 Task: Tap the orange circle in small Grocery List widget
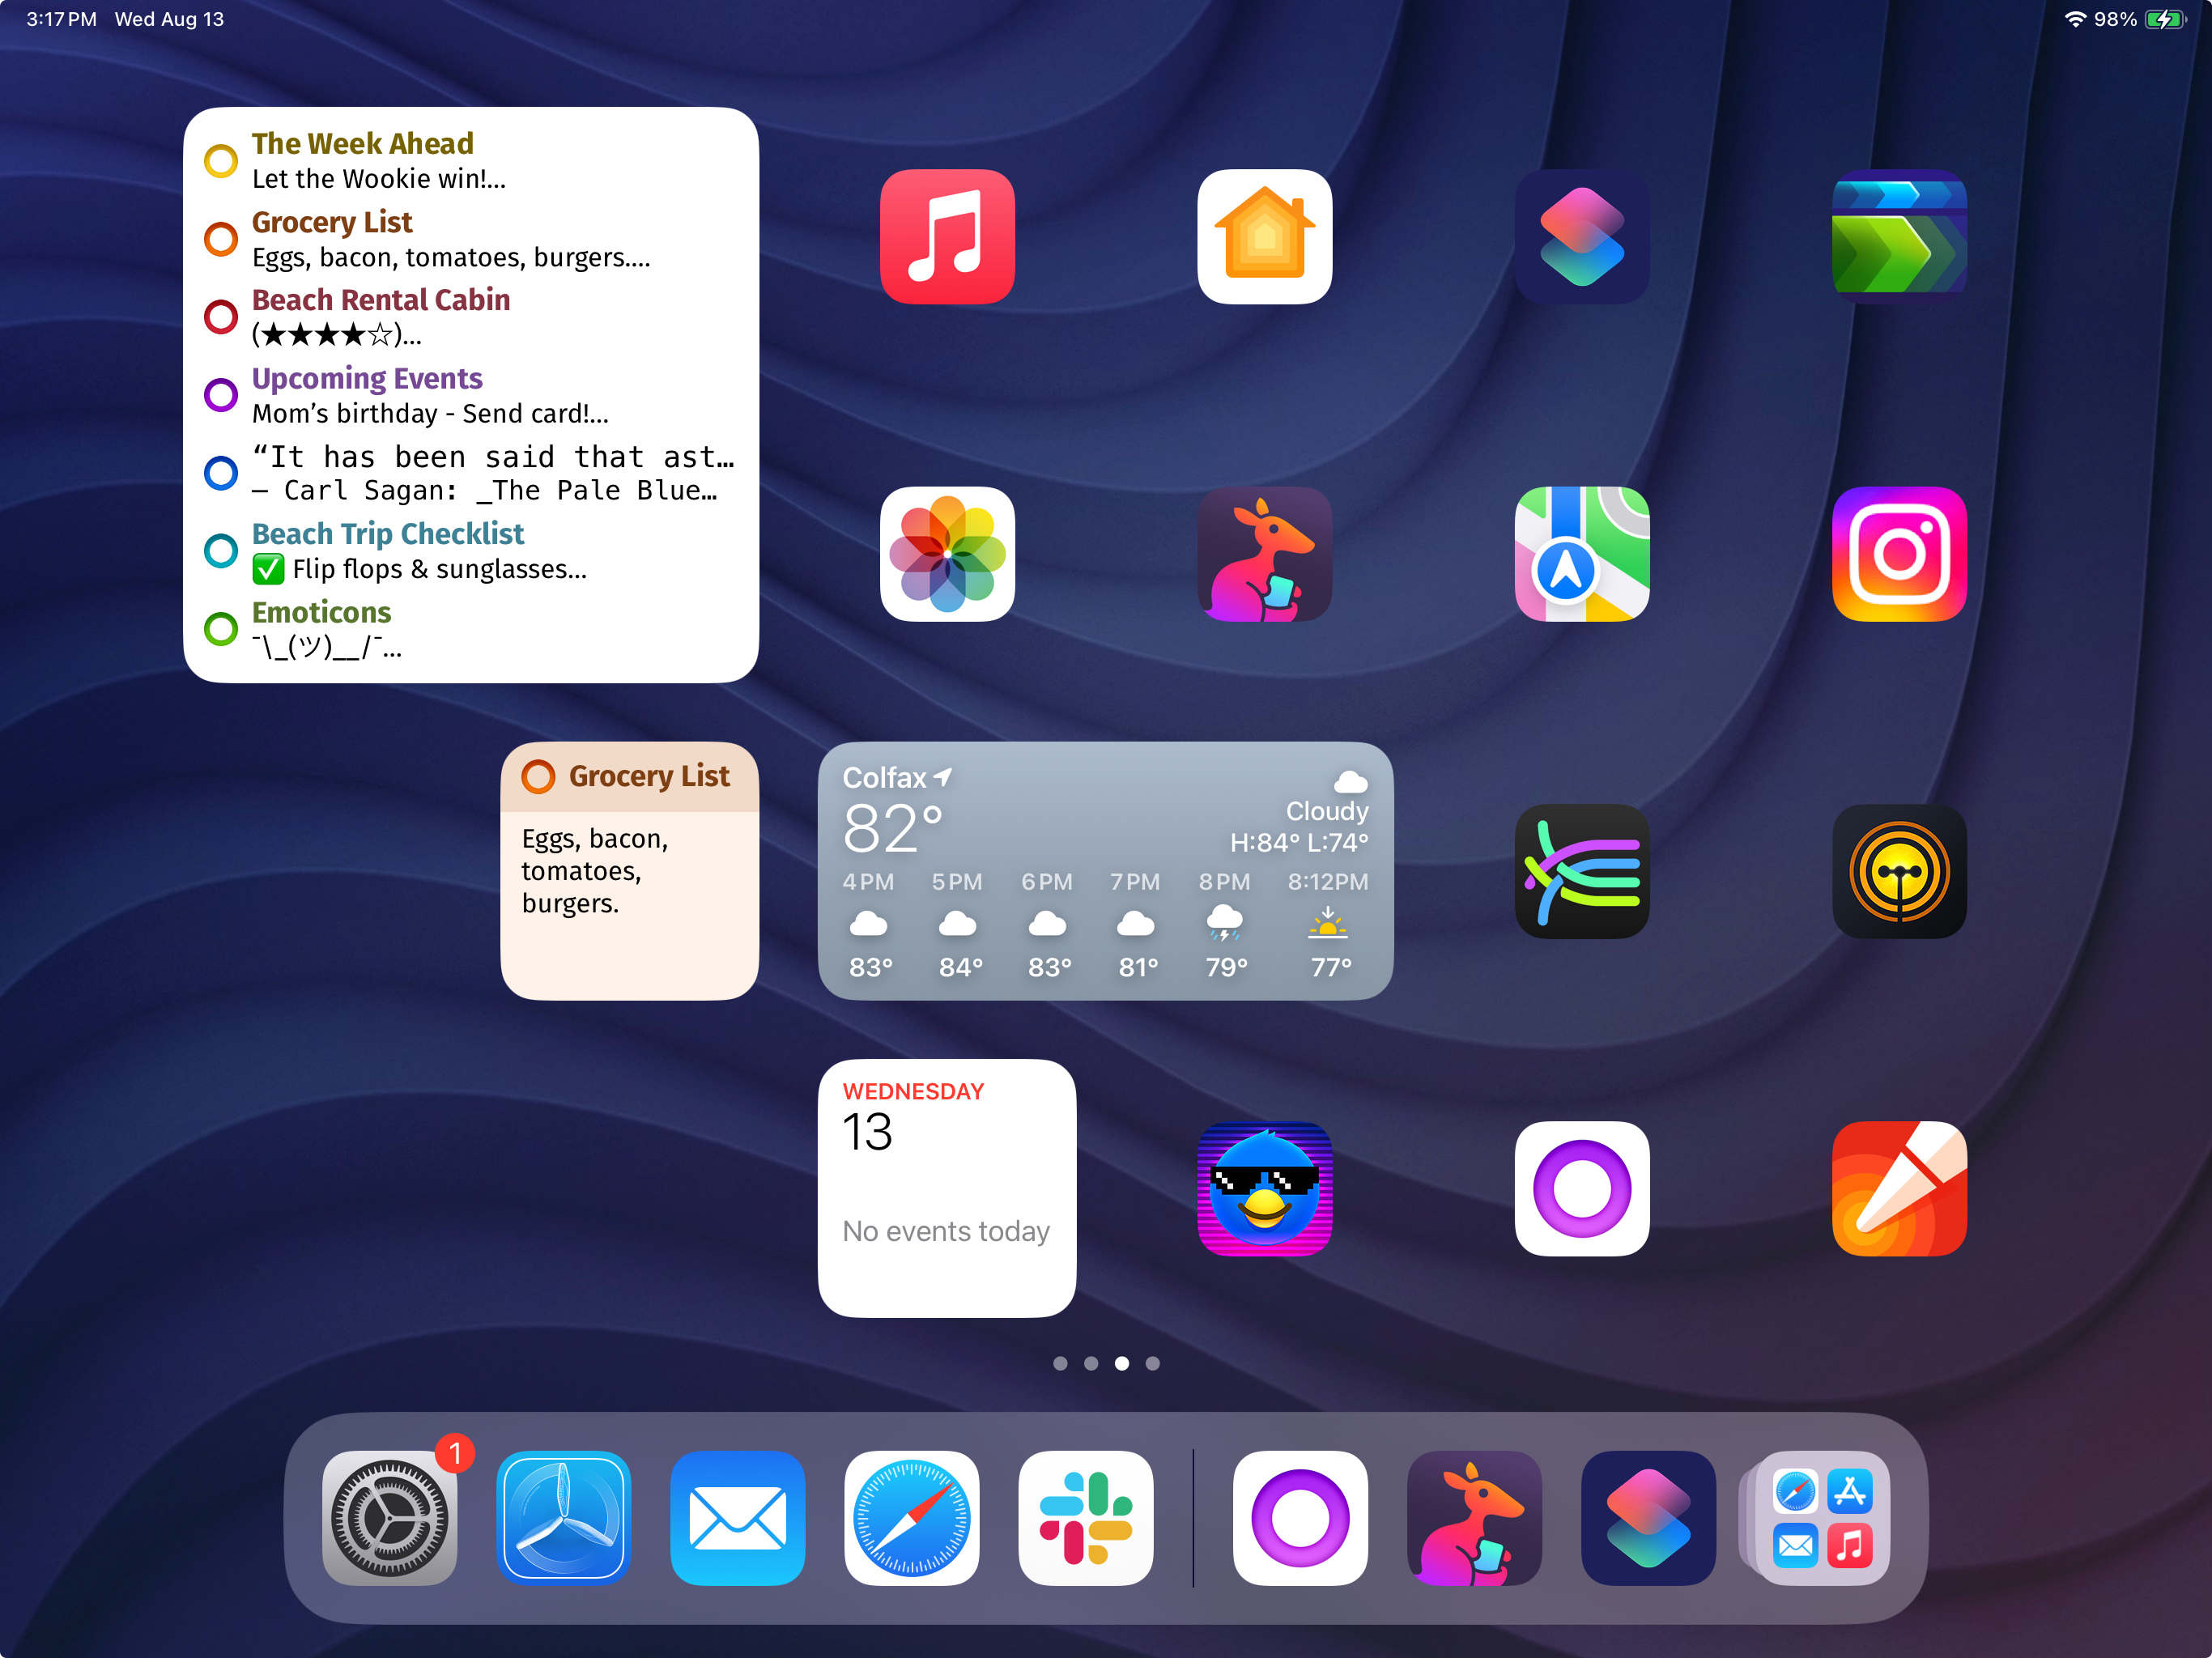click(x=538, y=776)
